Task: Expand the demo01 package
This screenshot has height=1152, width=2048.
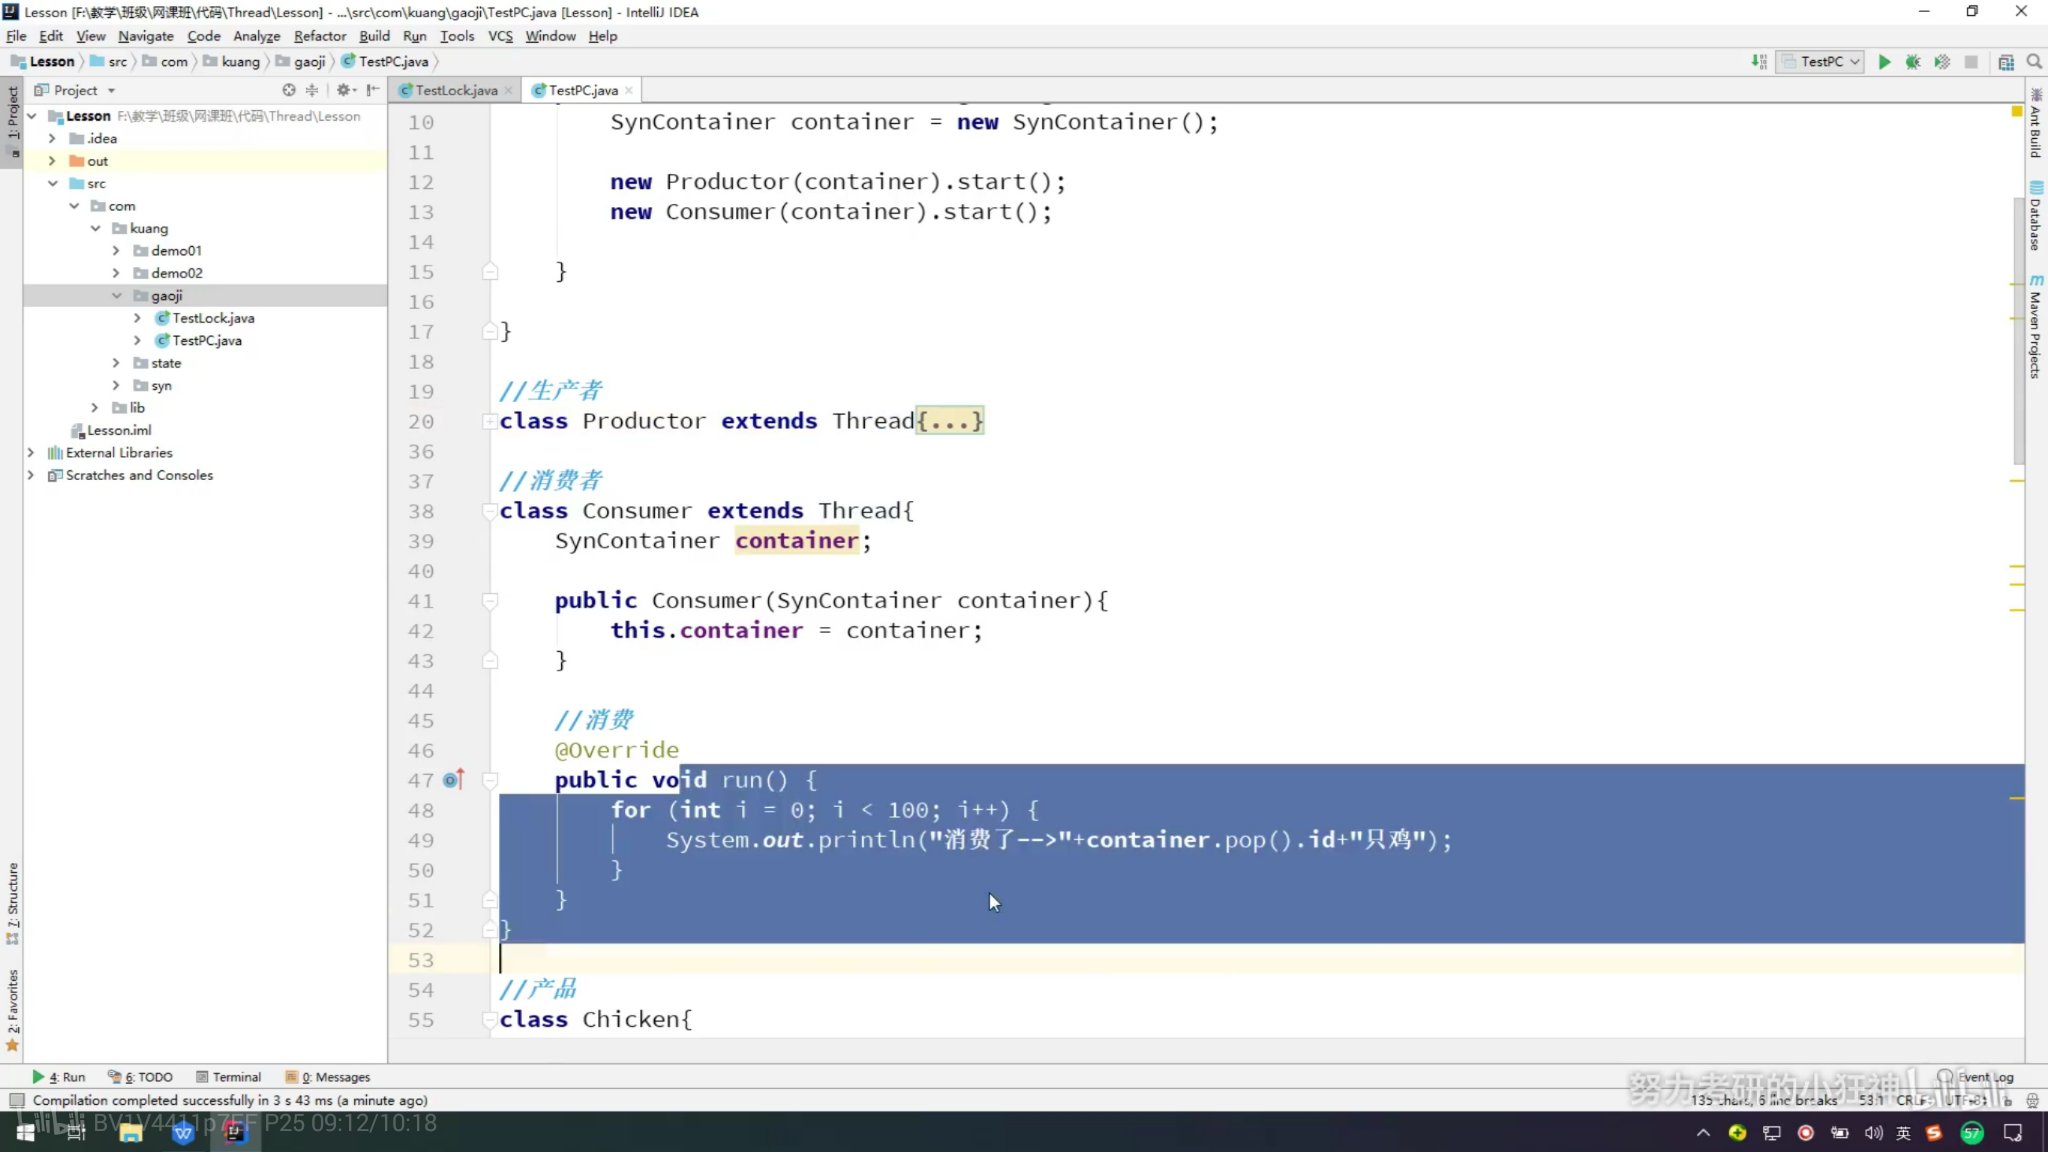Action: 116,251
